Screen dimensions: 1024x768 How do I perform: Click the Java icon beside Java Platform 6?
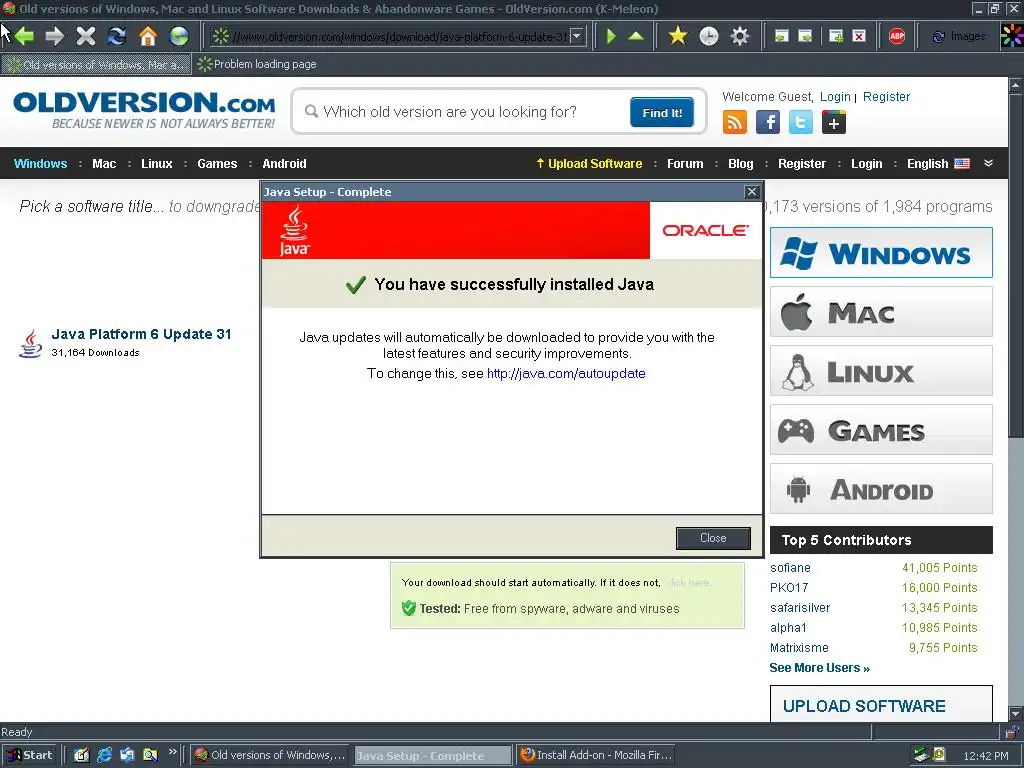[30, 344]
